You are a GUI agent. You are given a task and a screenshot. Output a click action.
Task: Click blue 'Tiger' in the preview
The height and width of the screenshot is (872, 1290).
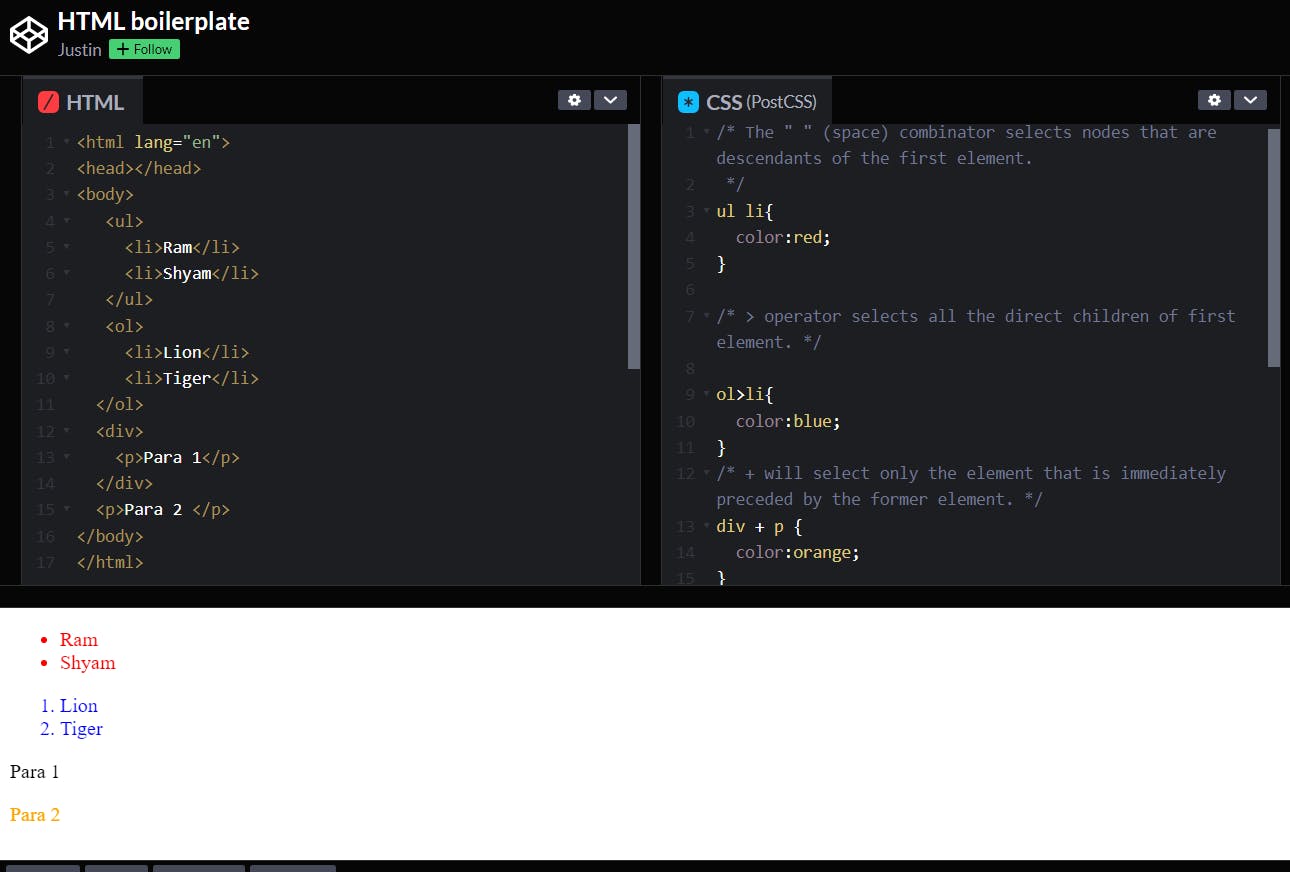pyautogui.click(x=81, y=728)
